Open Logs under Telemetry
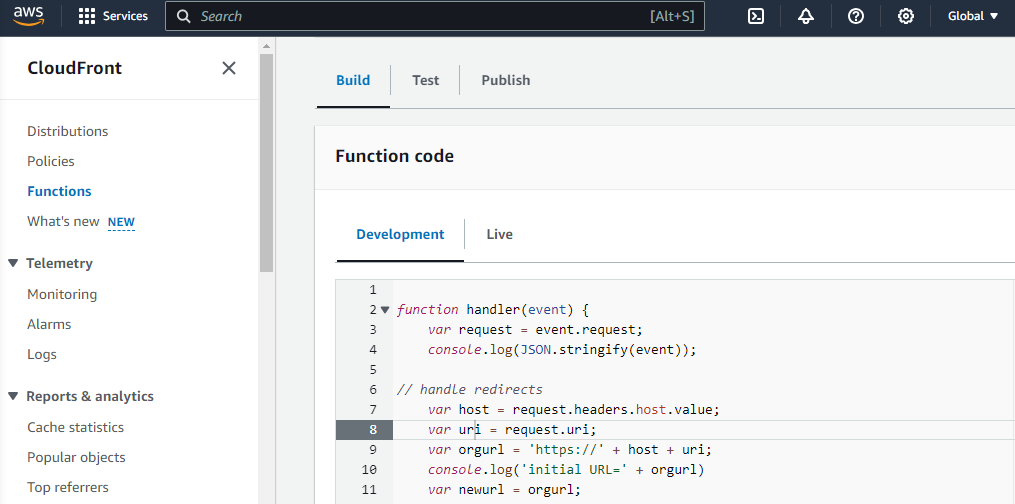1015x504 pixels. (x=41, y=355)
